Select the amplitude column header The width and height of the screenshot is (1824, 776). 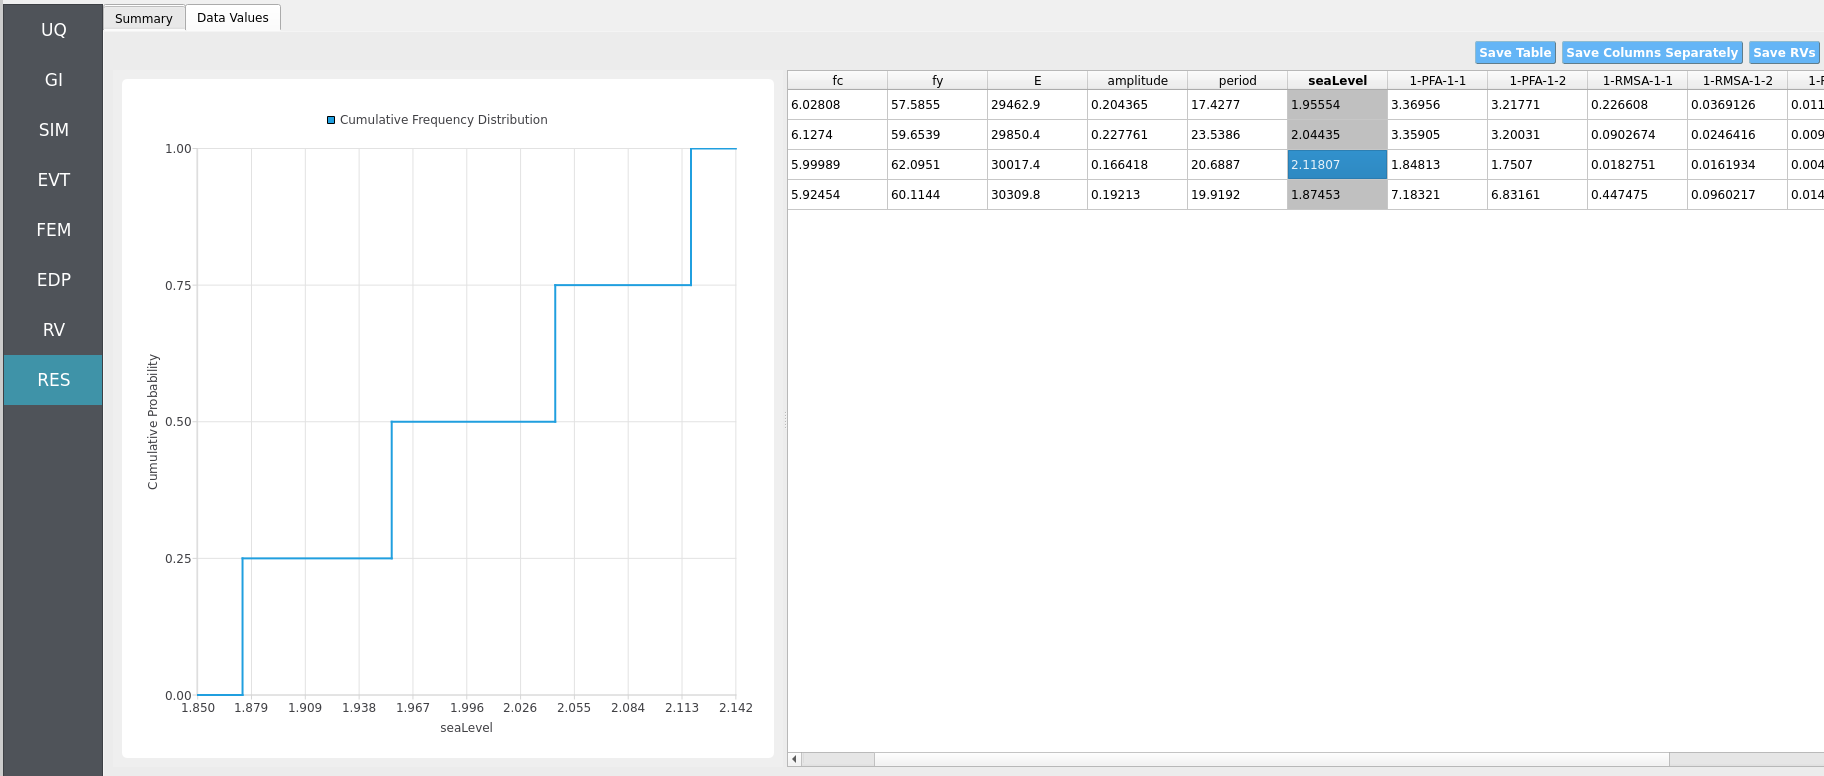[x=1137, y=80]
